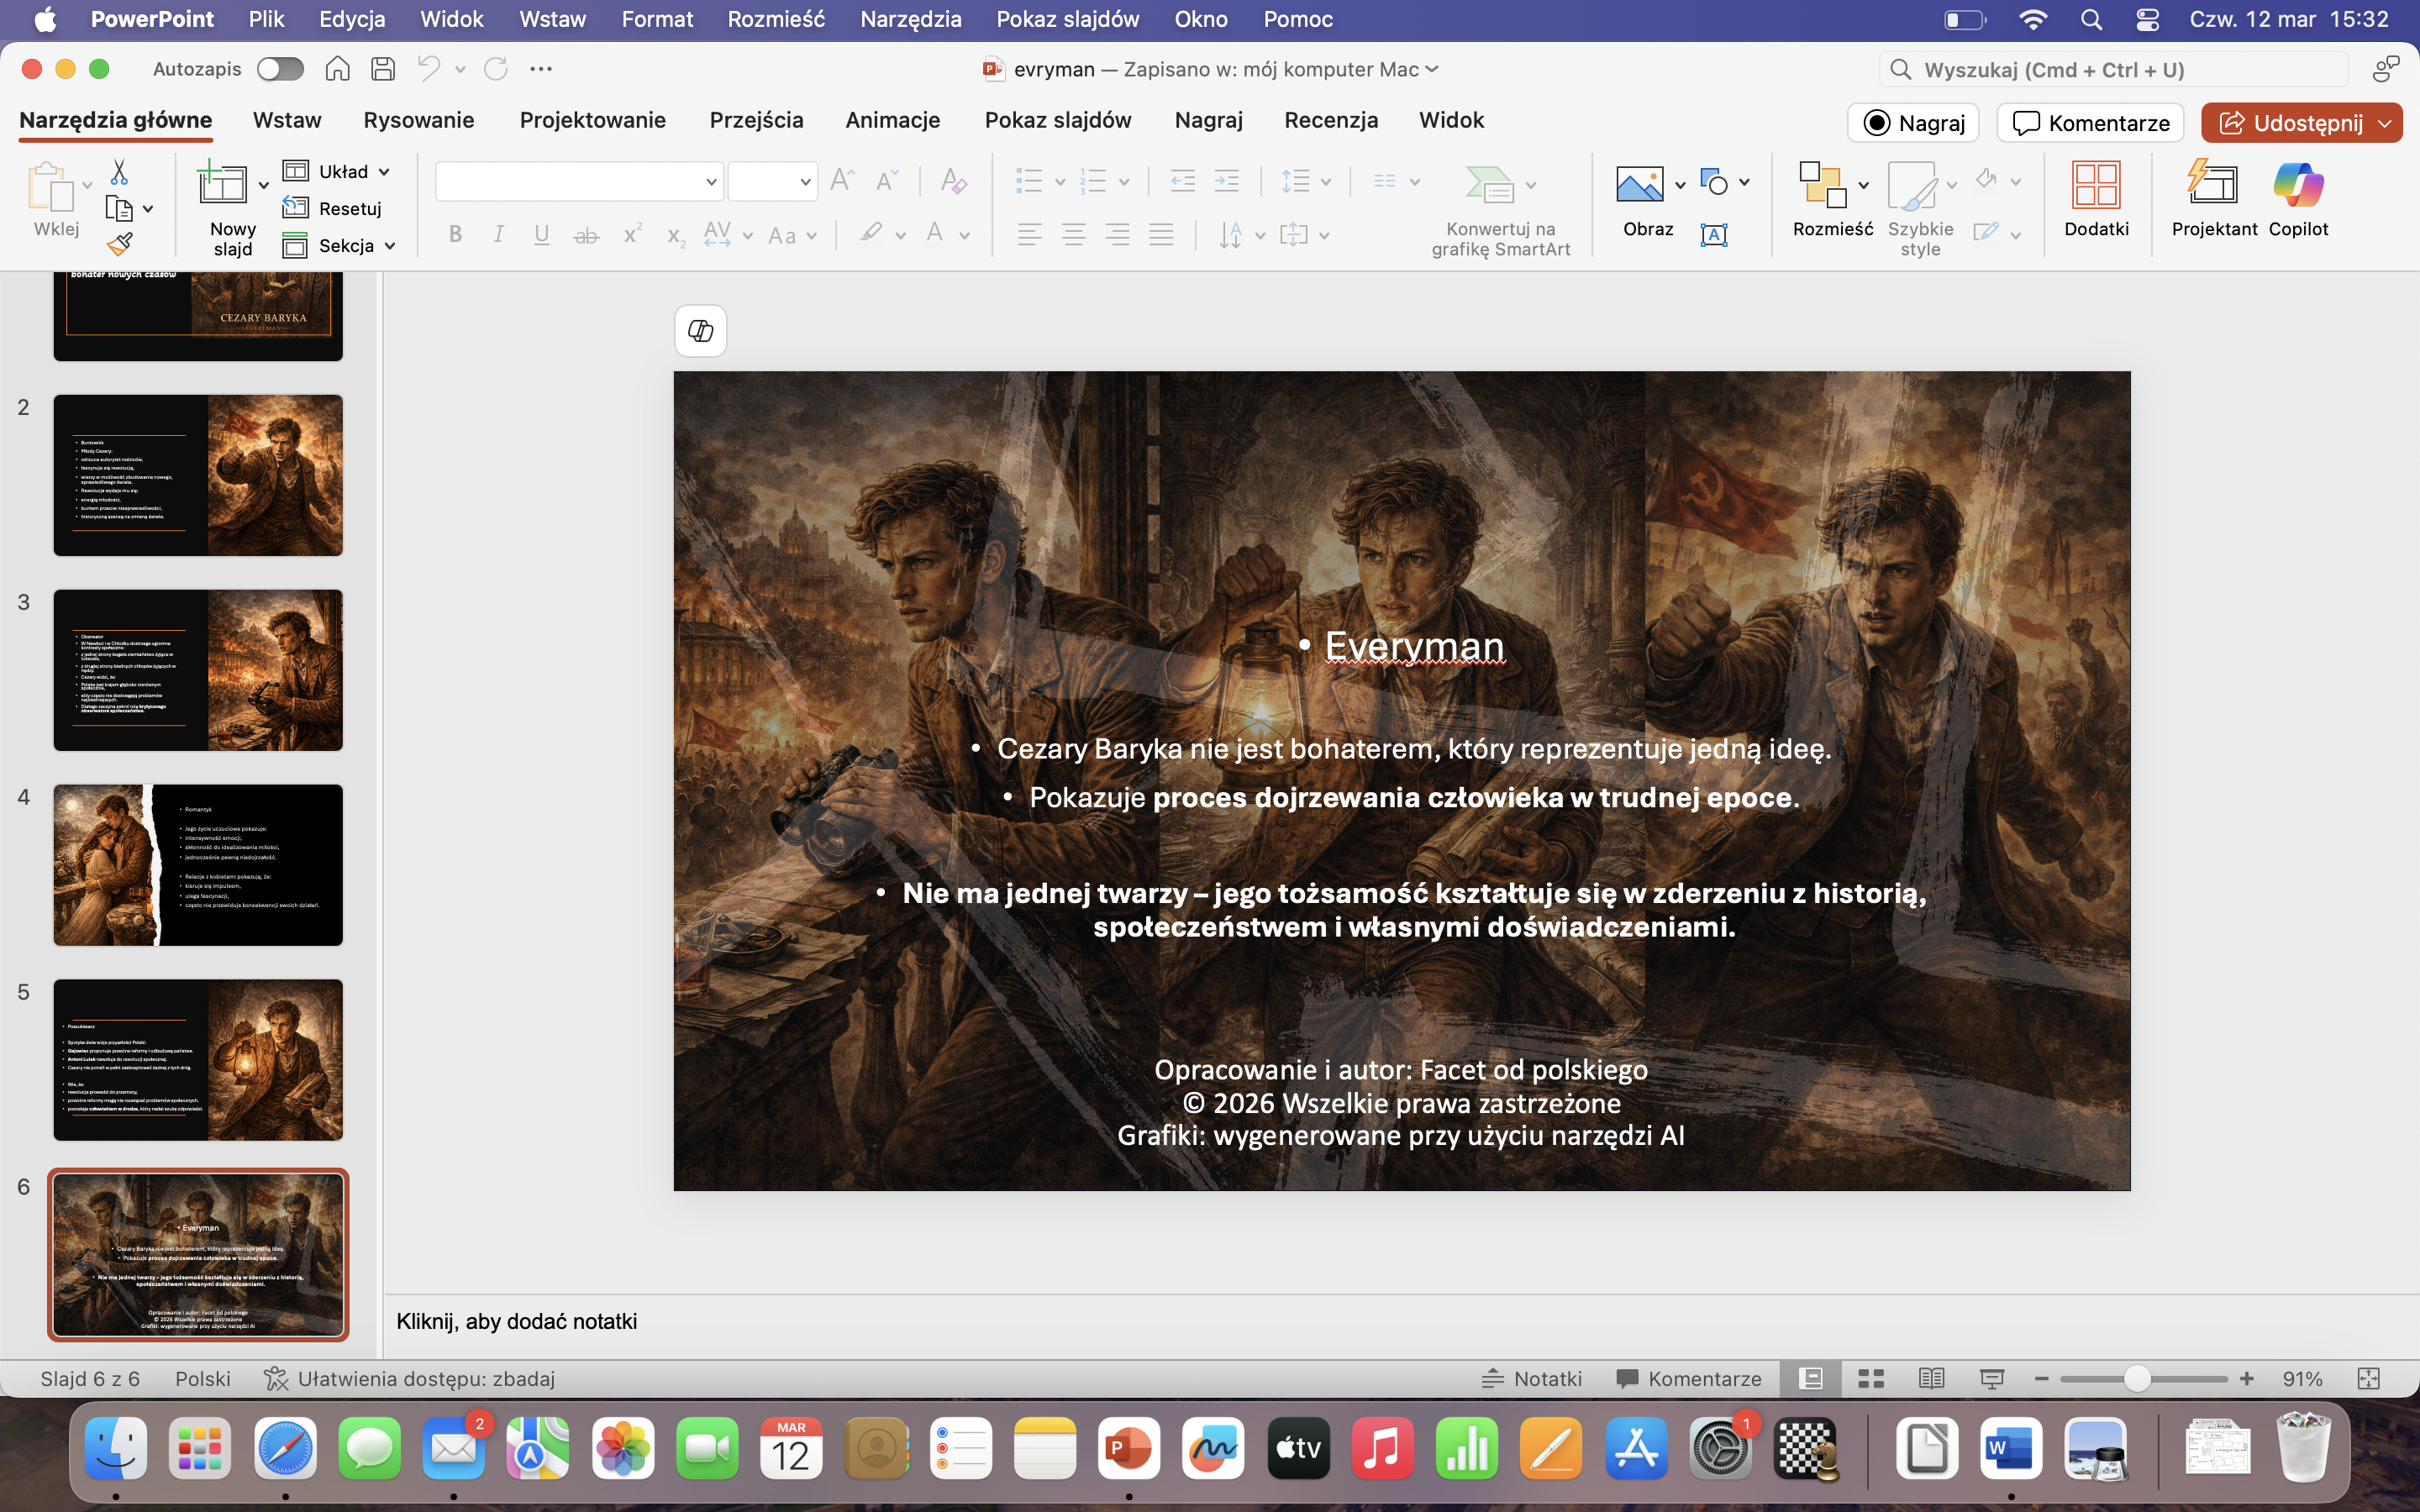The height and width of the screenshot is (1512, 2420).
Task: Toggle the Autozapis switch
Action: pyautogui.click(x=280, y=69)
